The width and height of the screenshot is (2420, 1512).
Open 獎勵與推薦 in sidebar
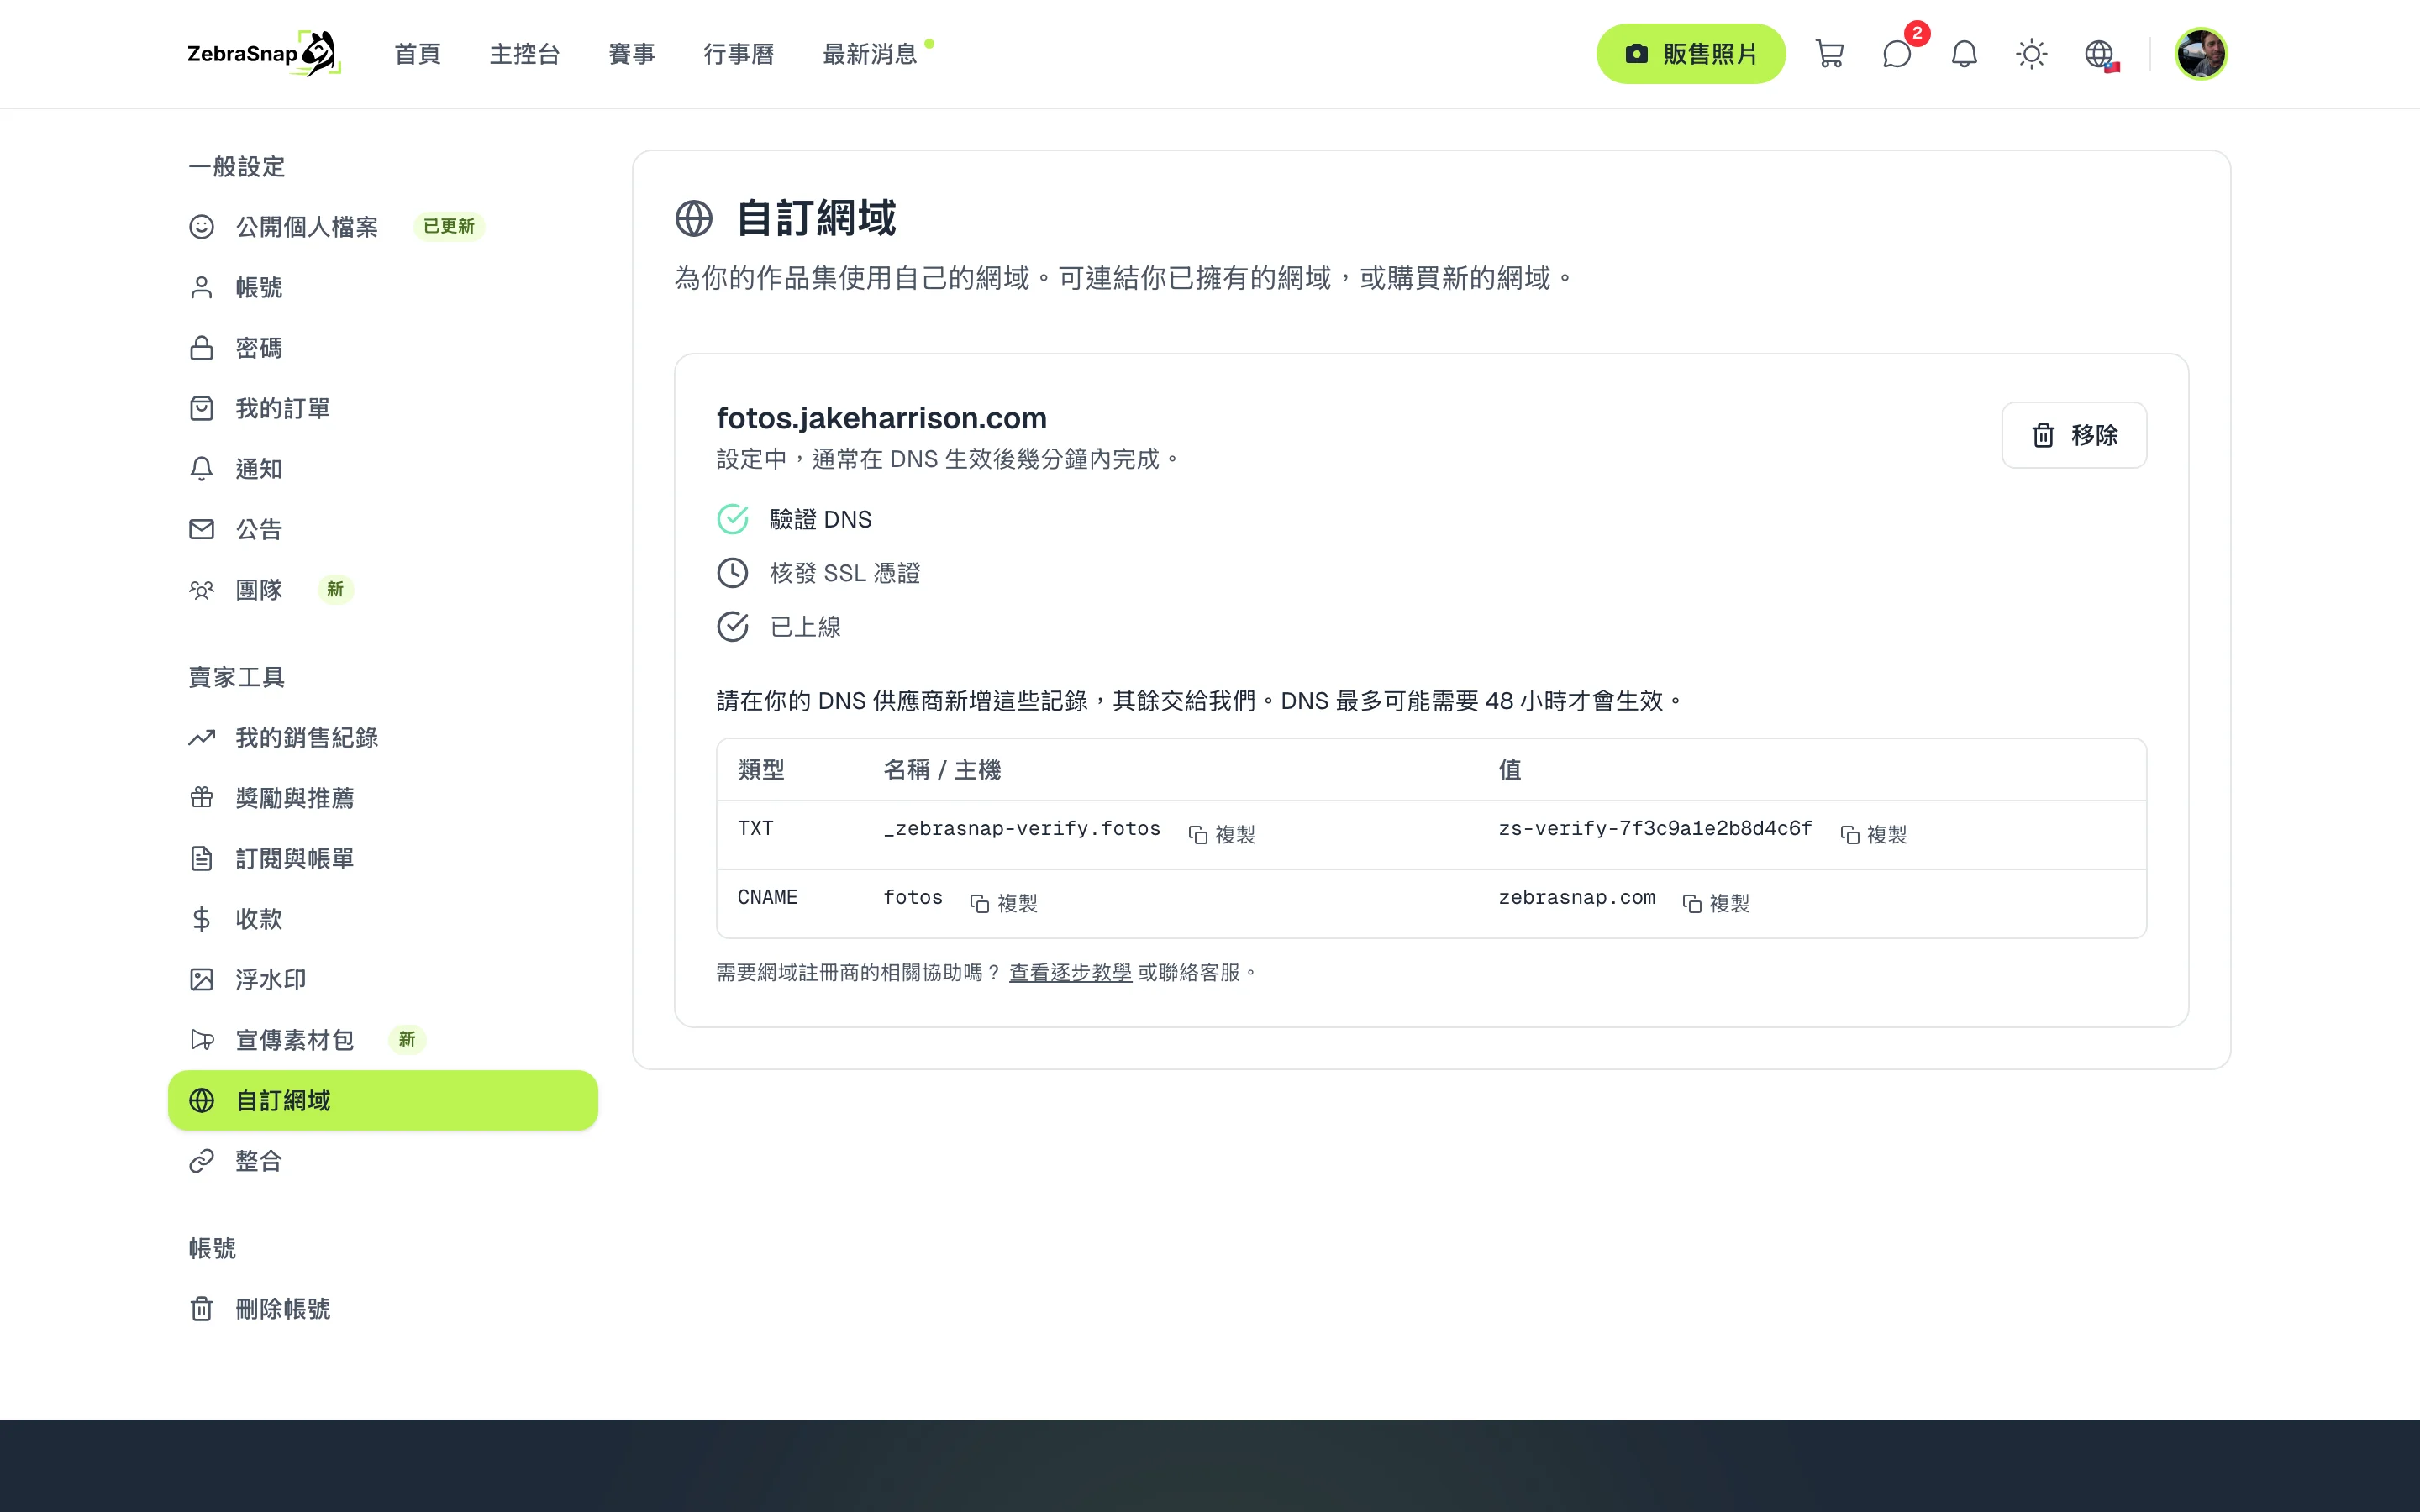383,798
